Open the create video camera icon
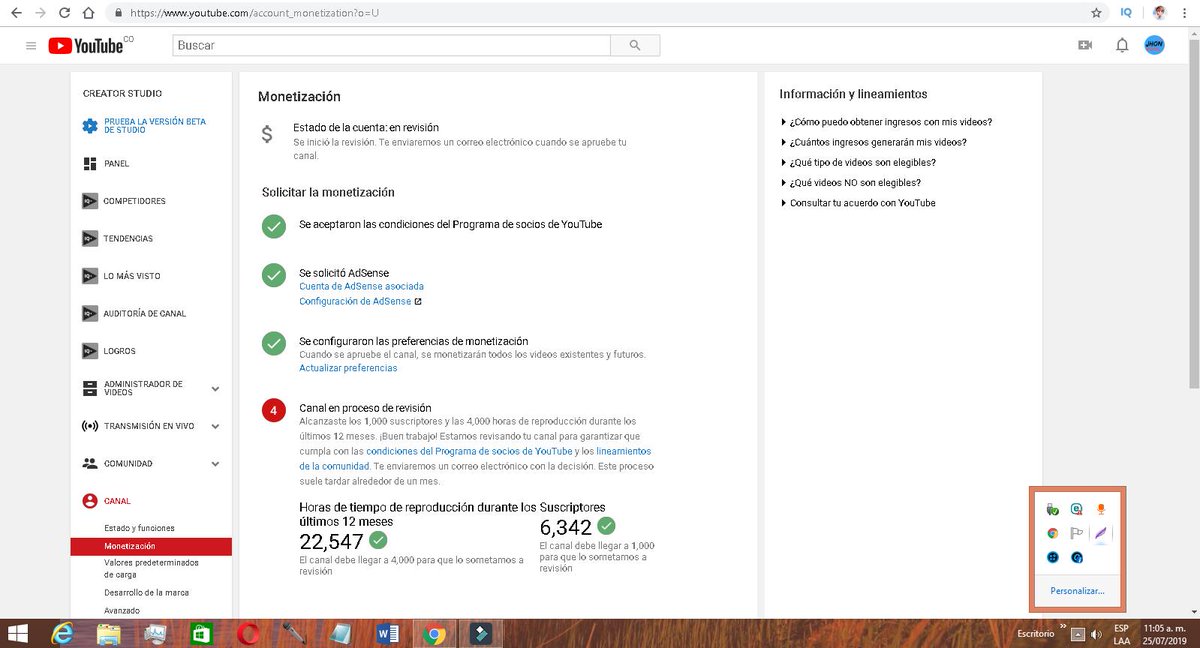Viewport: 1200px width, 648px height. tap(1085, 45)
